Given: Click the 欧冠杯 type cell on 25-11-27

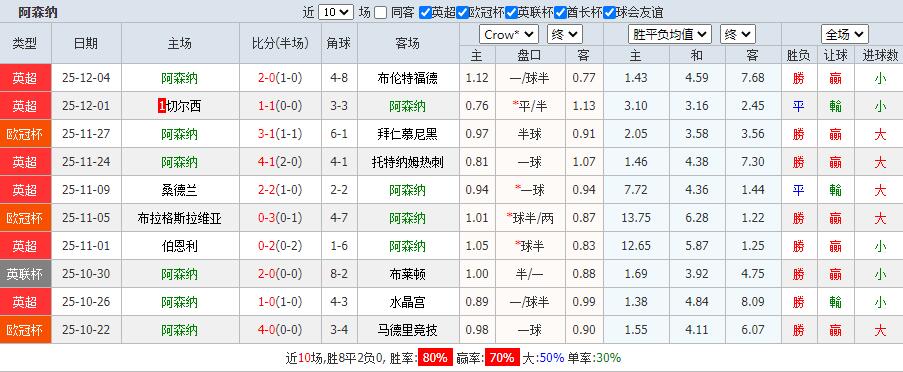Looking at the screenshot, I should tap(25, 134).
